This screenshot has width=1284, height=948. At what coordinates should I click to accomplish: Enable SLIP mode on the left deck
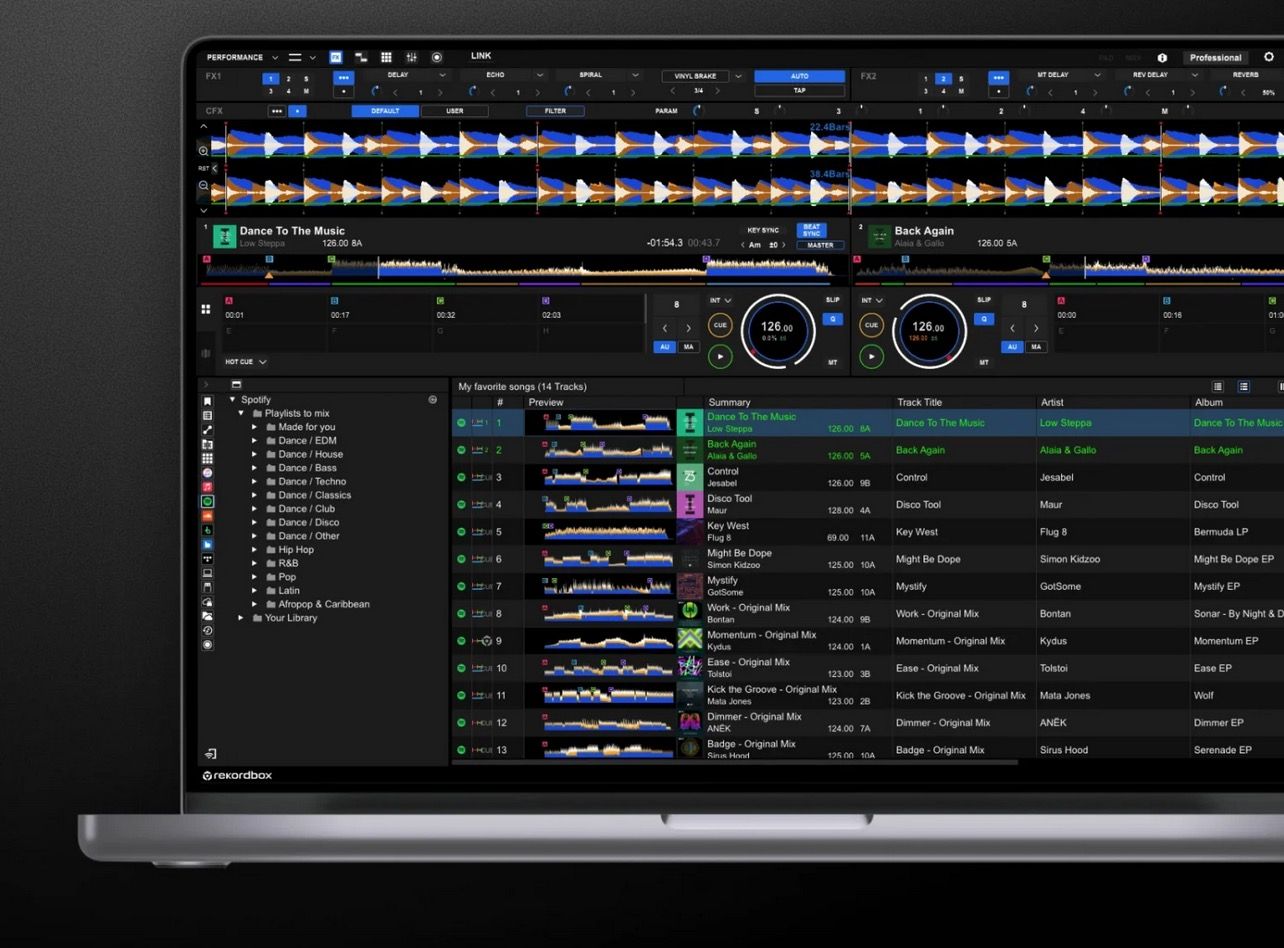(x=833, y=300)
